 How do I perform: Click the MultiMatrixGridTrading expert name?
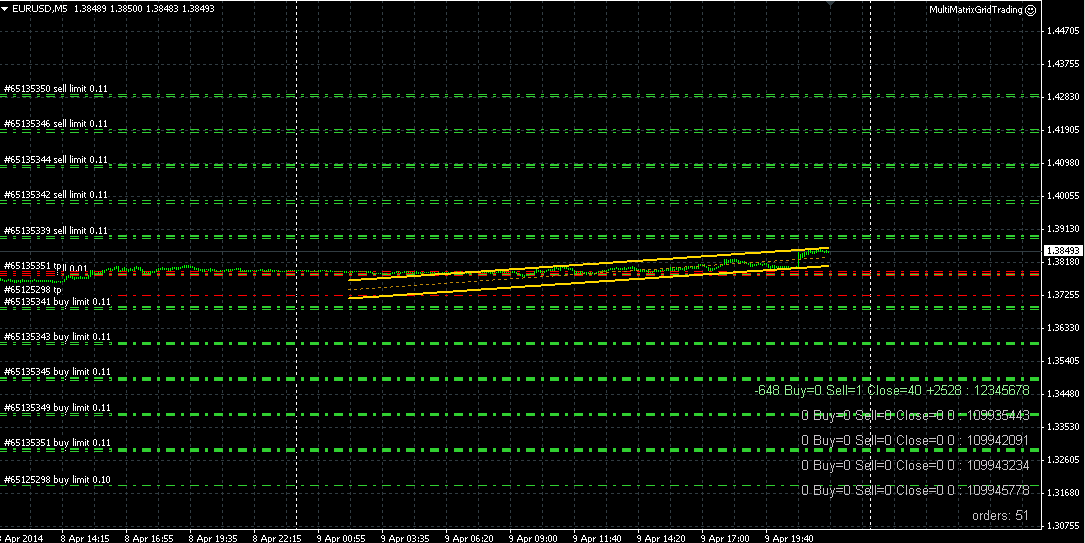pos(976,10)
